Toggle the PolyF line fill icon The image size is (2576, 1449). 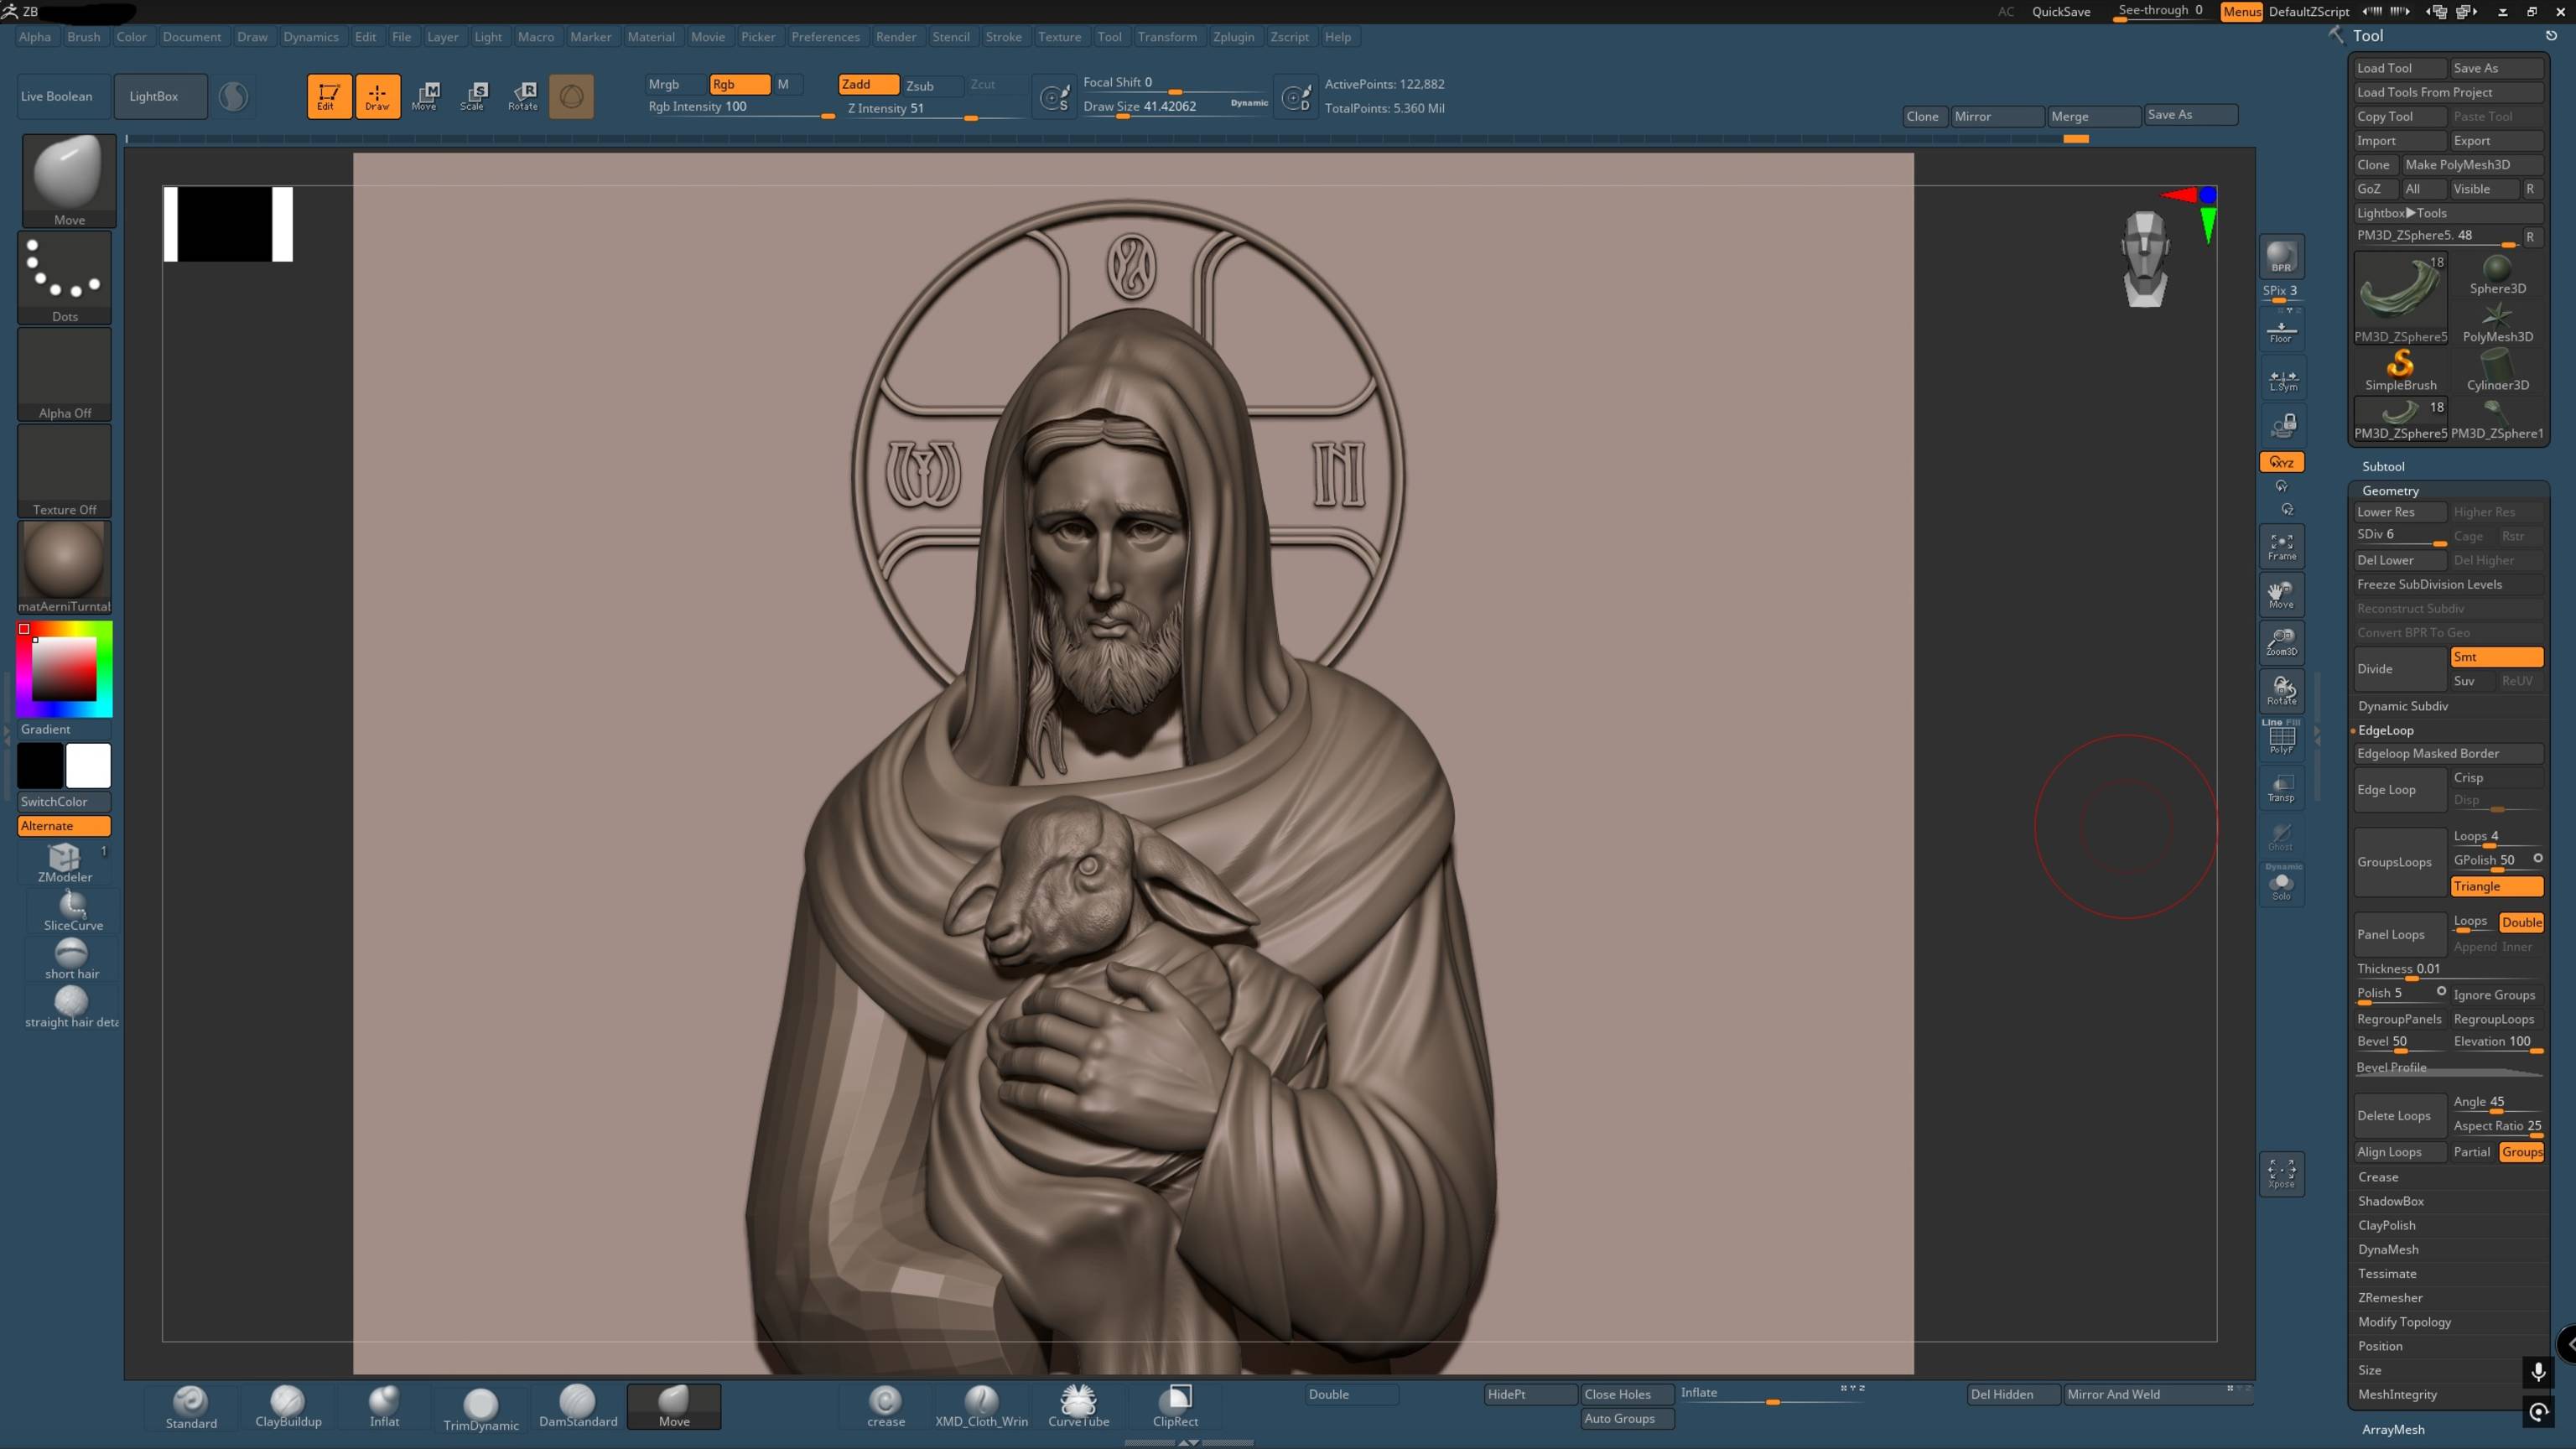click(2281, 738)
